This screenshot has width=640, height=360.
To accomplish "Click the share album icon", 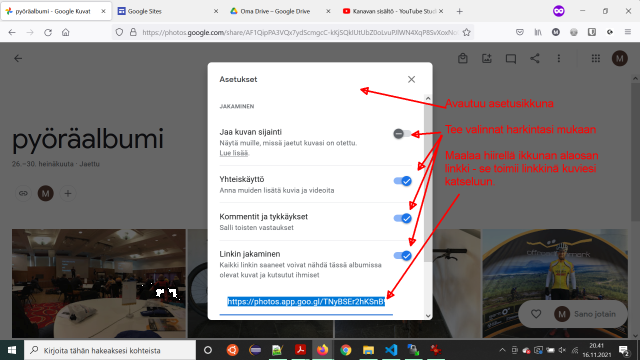I will click(535, 58).
